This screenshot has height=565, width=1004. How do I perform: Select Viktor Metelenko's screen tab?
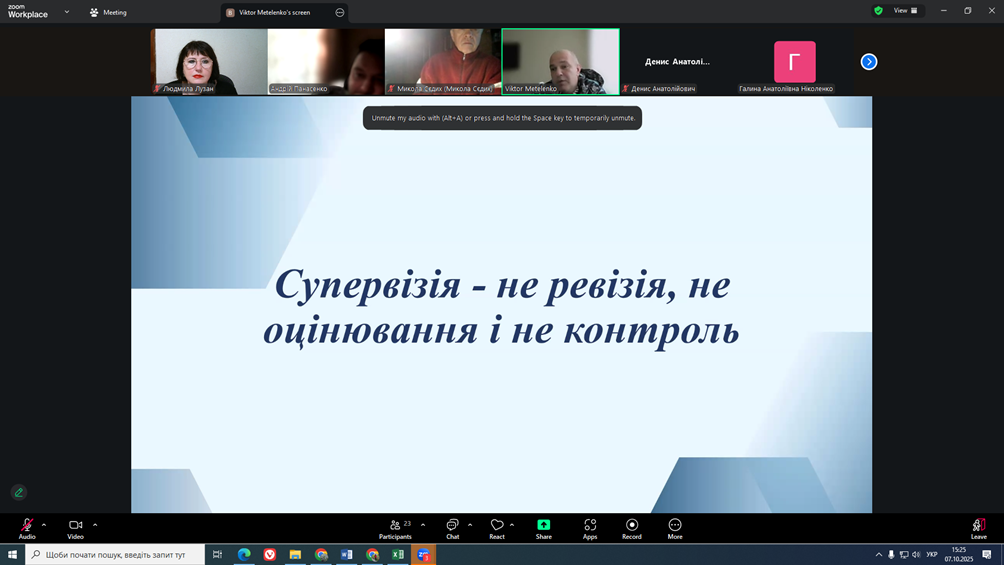click(x=274, y=12)
